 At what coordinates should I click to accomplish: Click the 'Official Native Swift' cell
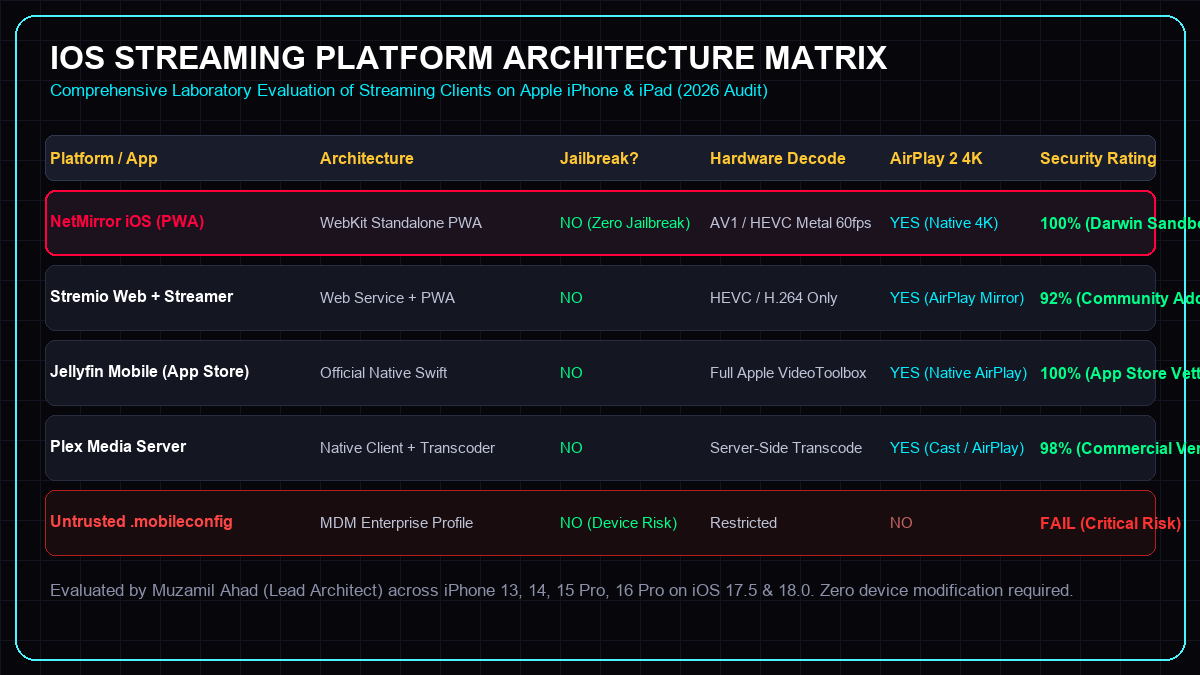(x=384, y=373)
